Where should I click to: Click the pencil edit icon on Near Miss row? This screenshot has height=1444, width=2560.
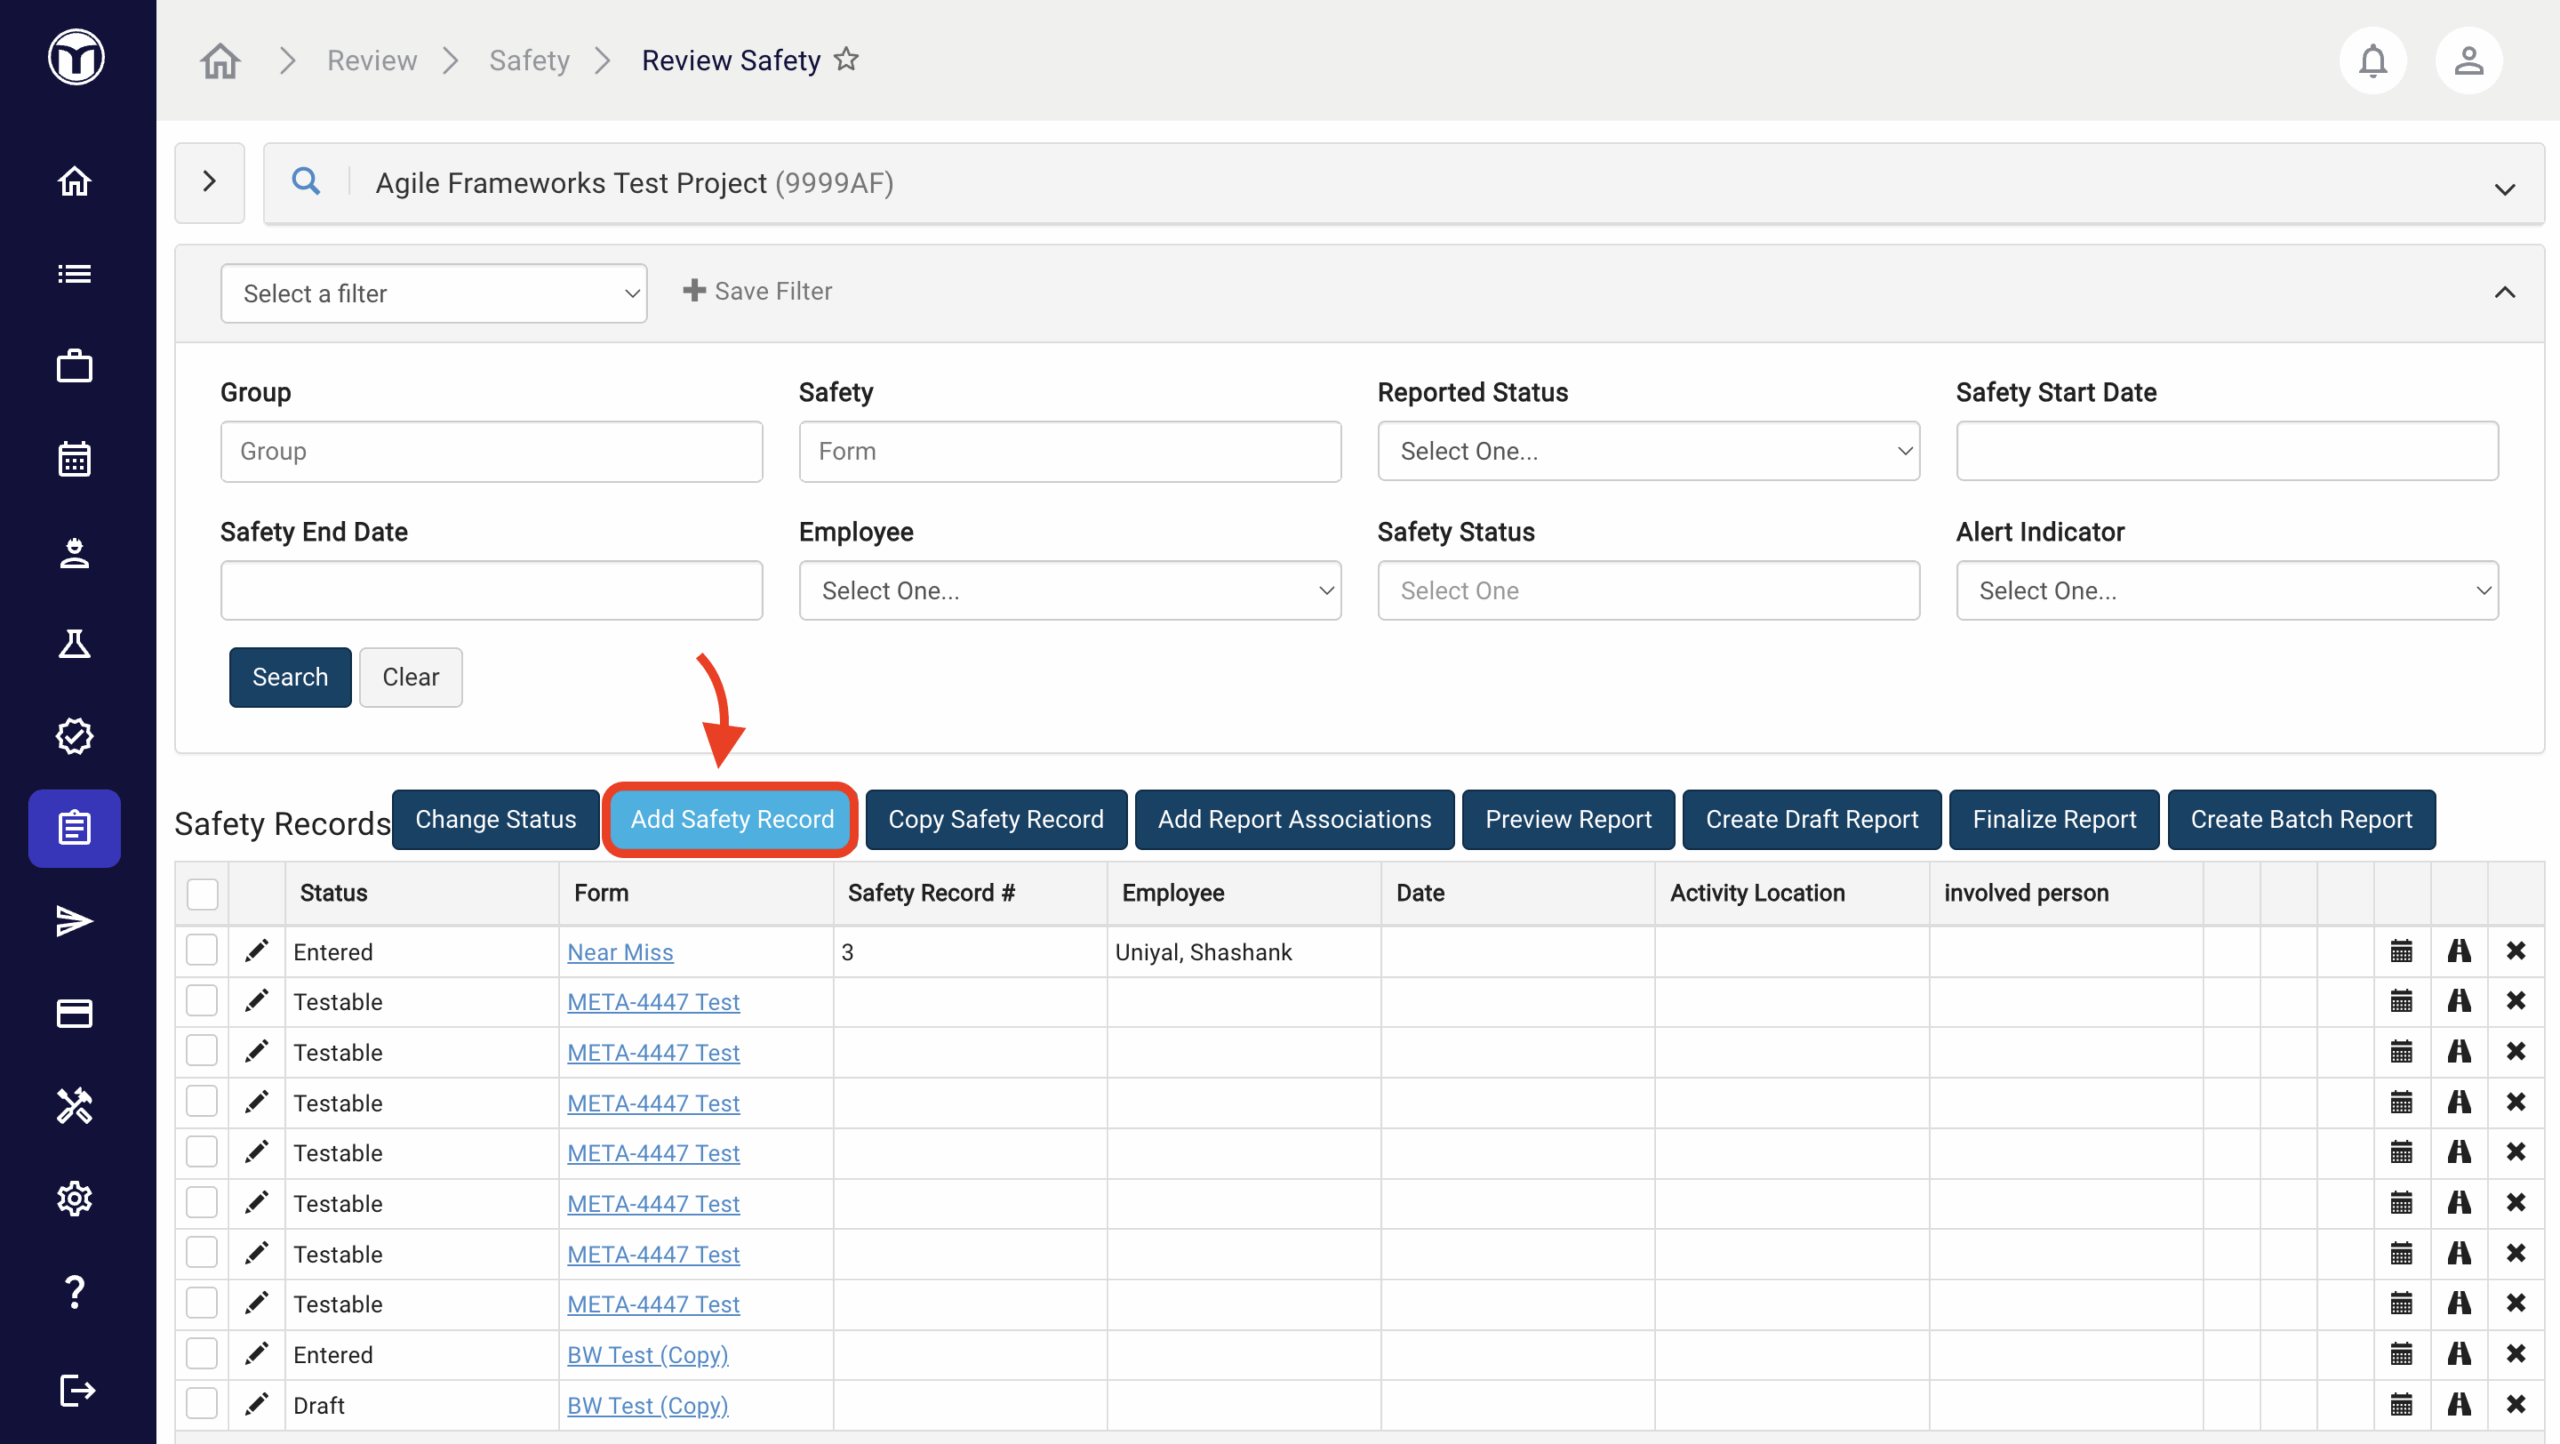257,951
